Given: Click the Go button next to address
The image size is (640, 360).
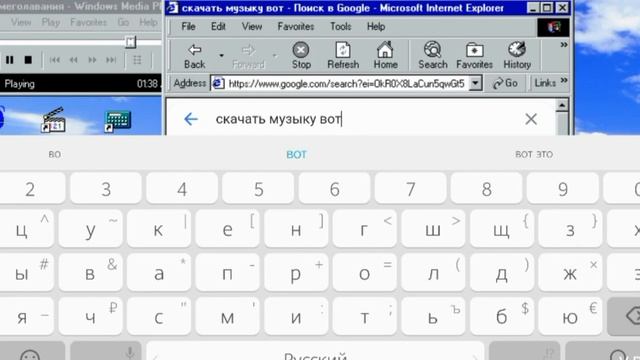Looking at the screenshot, I should point(505,83).
